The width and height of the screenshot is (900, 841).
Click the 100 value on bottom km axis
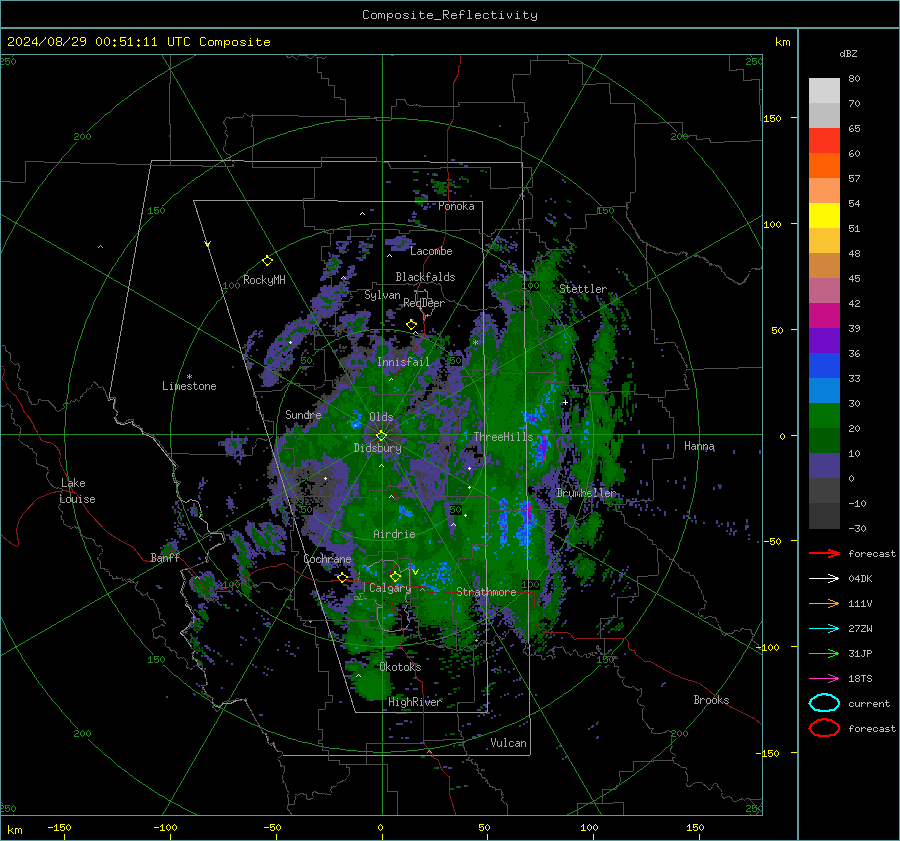[589, 827]
